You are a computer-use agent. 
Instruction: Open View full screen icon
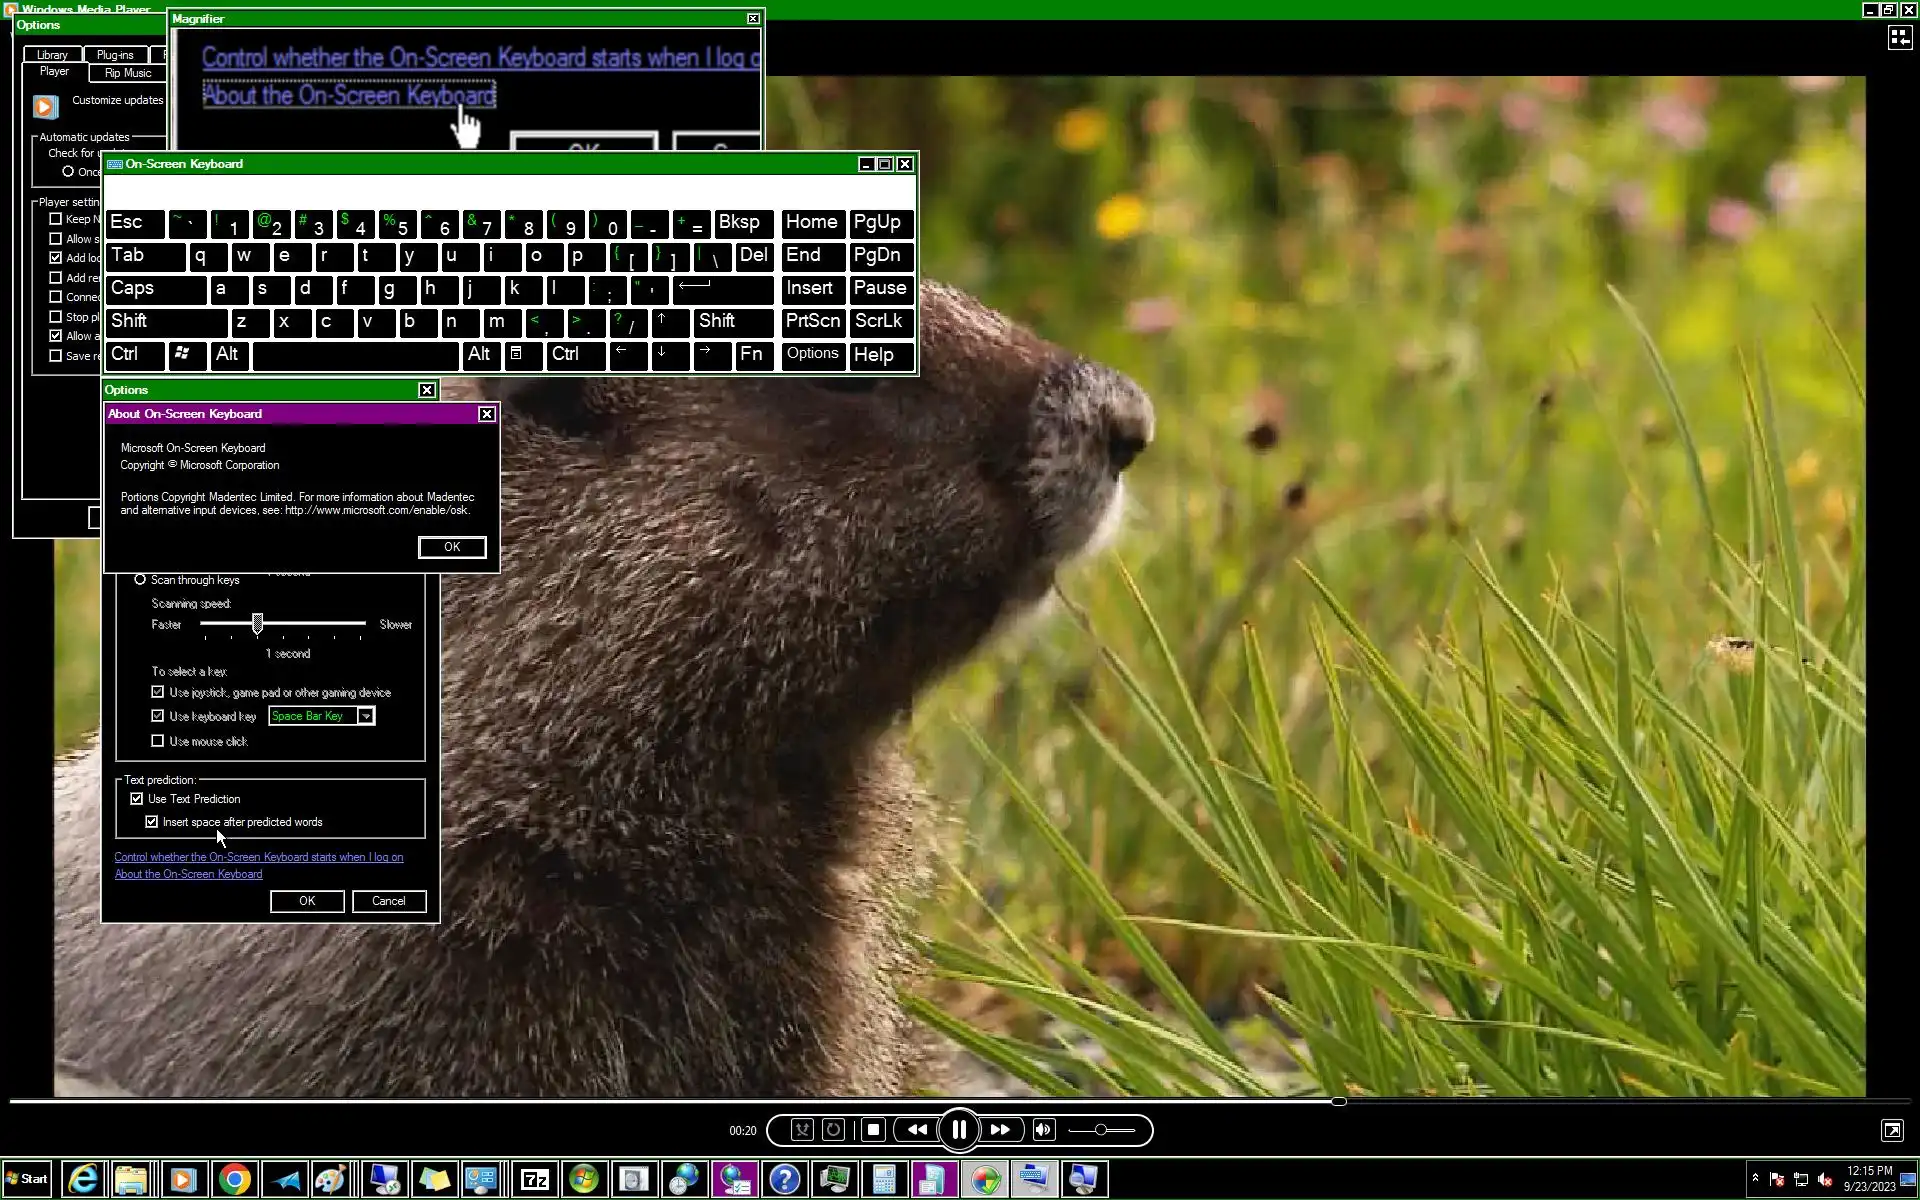pyautogui.click(x=1891, y=1130)
